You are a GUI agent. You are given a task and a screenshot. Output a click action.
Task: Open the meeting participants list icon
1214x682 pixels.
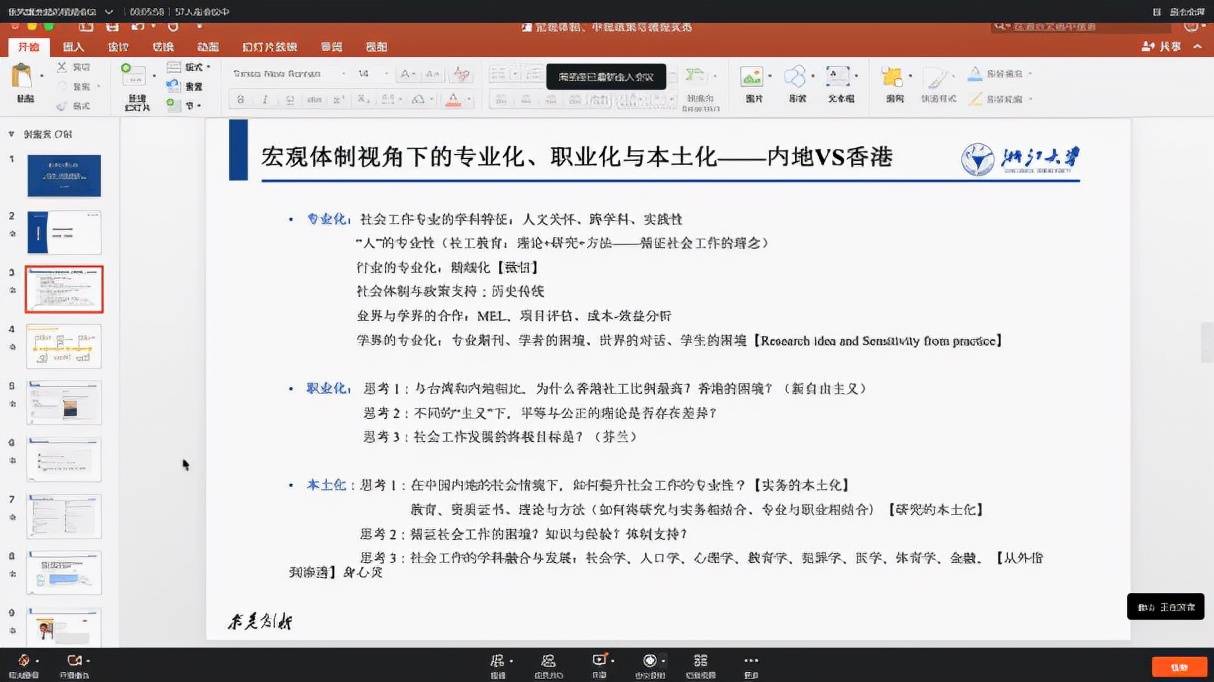(548, 660)
